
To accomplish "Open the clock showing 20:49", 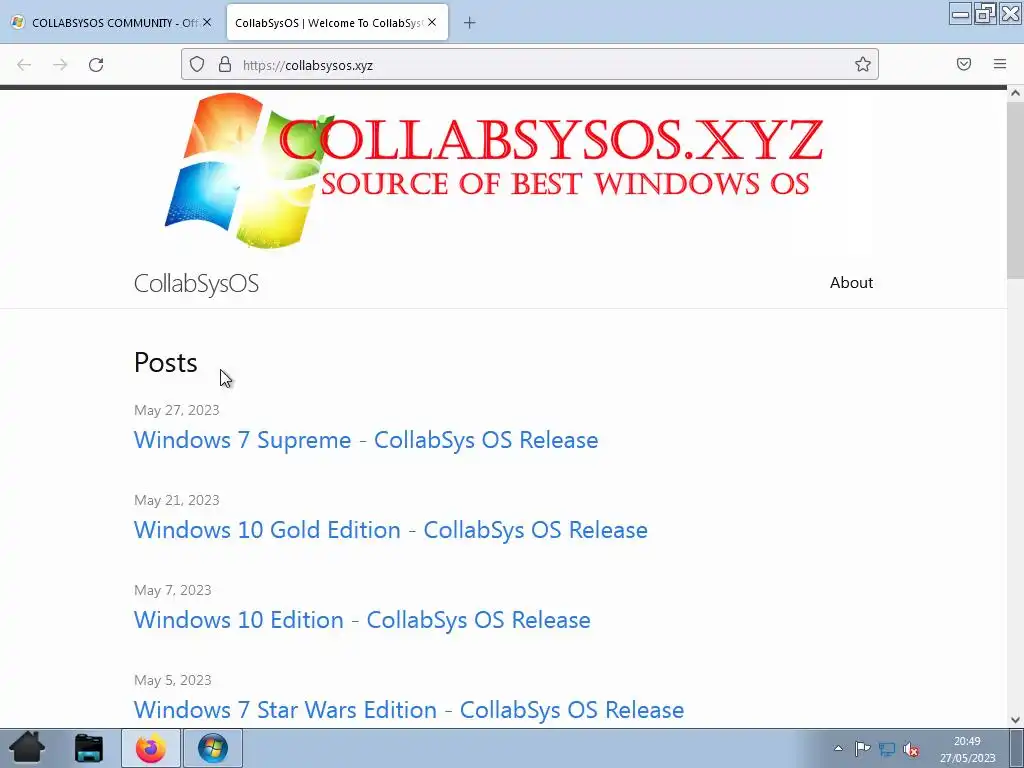I will (x=967, y=749).
